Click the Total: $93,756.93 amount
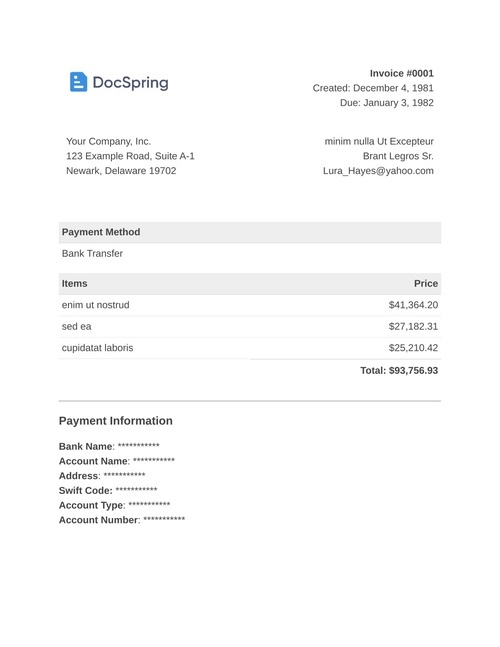 (399, 371)
